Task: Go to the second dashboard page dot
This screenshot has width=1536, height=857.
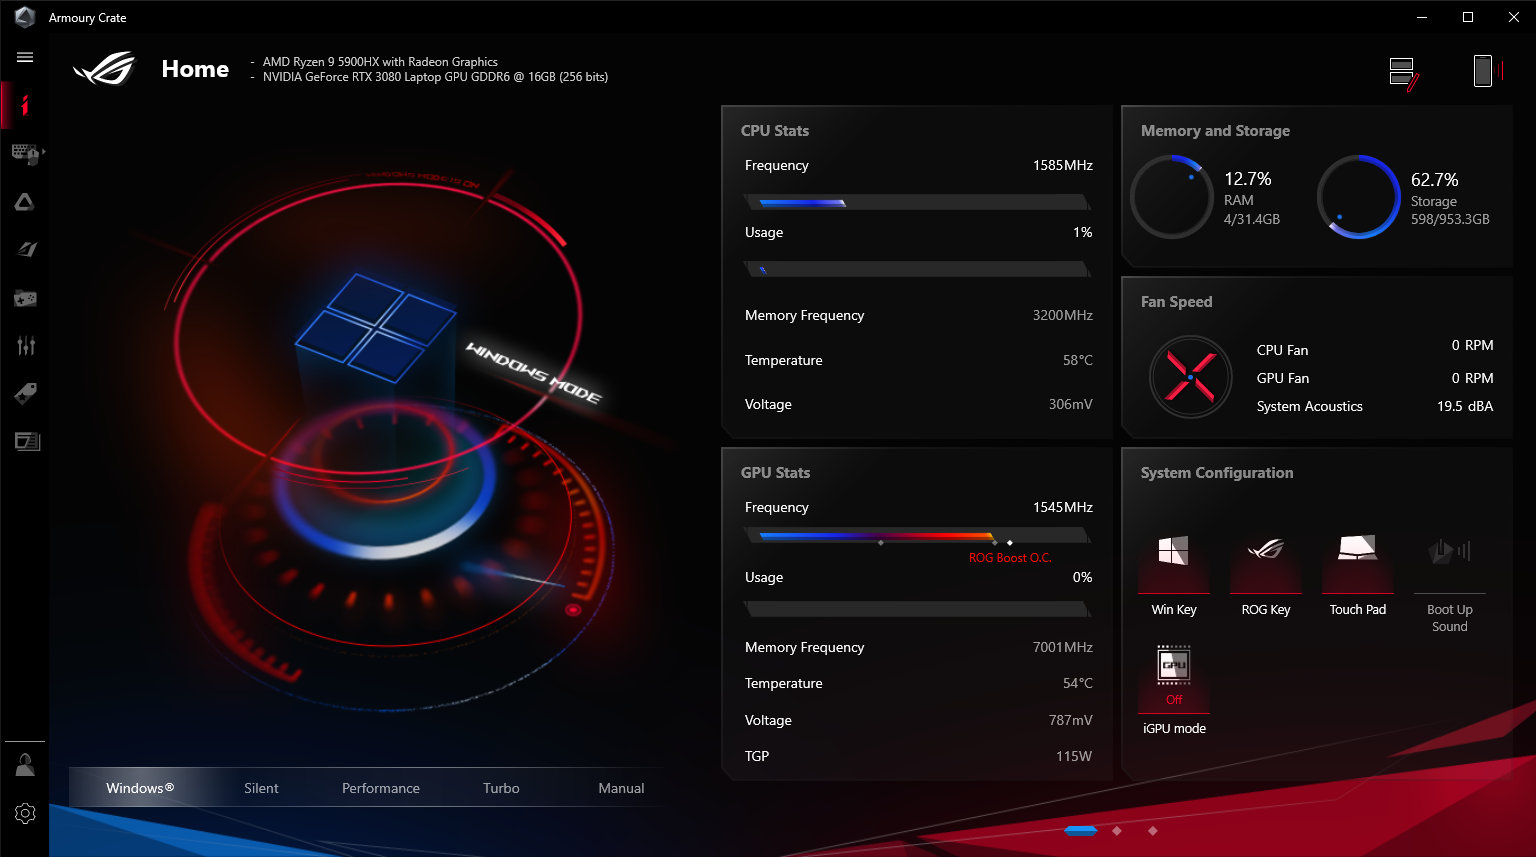Action: click(1117, 830)
